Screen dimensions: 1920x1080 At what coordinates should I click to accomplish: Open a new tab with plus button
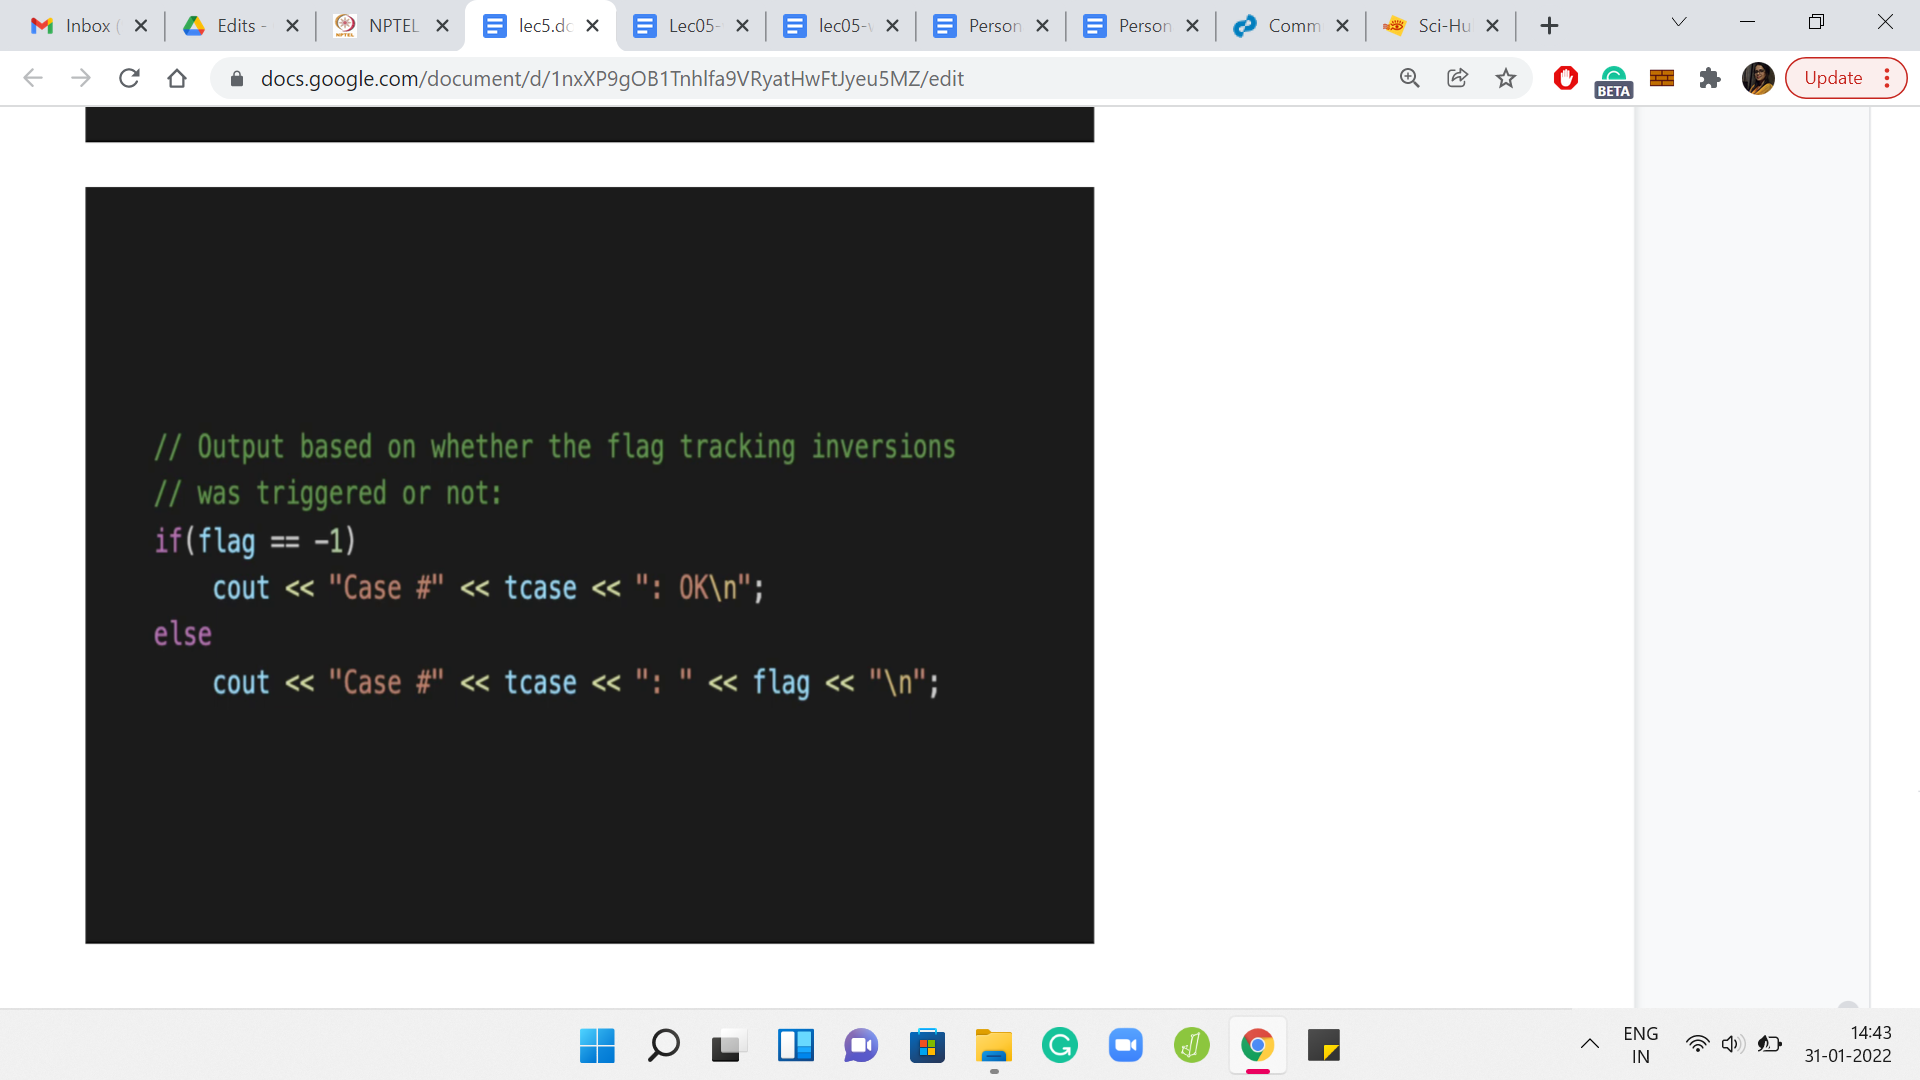[x=1549, y=26]
